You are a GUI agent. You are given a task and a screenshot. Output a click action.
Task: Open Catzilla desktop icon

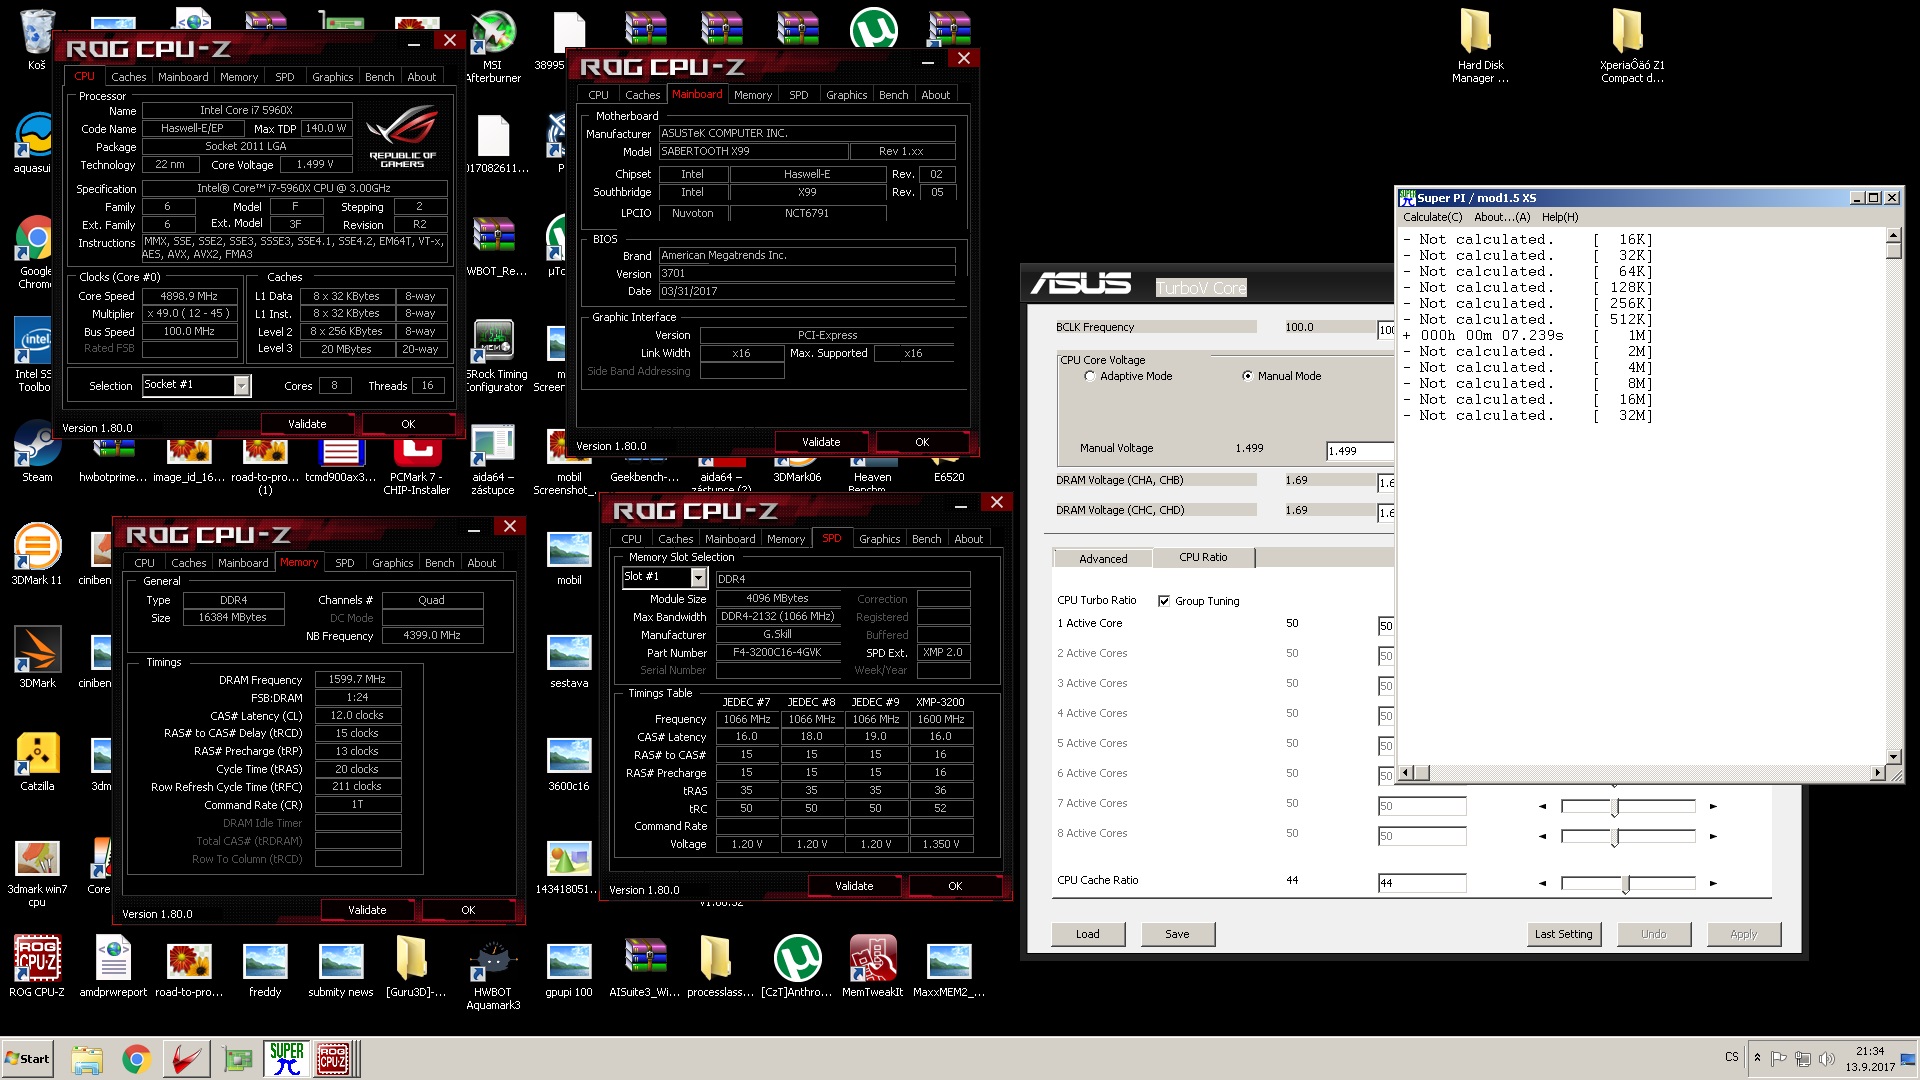[37, 760]
